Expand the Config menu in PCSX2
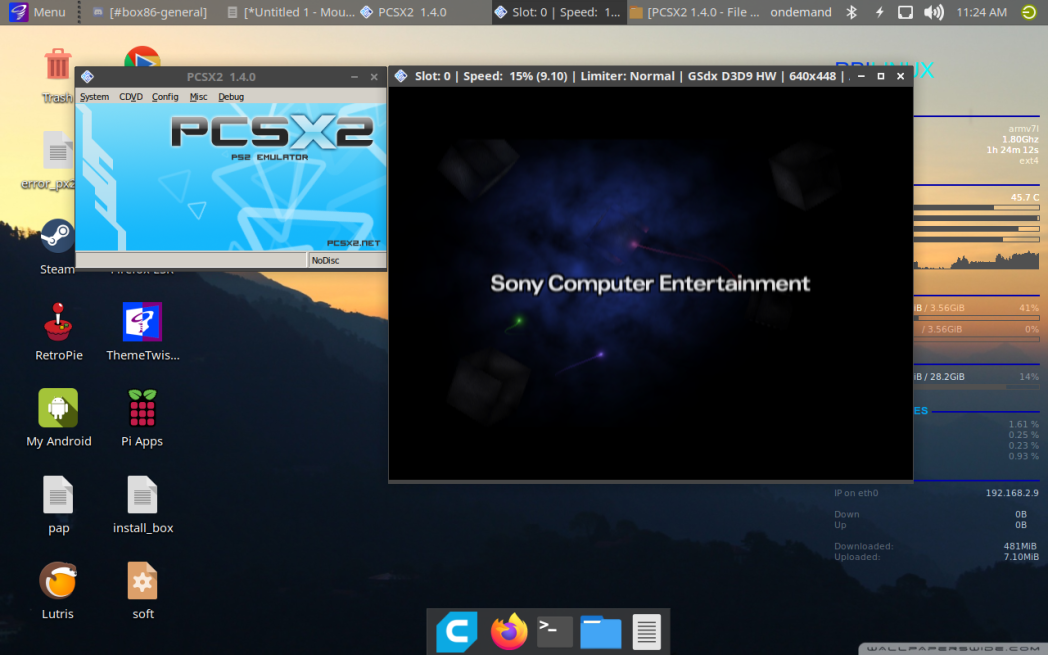Viewport: 1048px width, 655px height. pyautogui.click(x=165, y=97)
